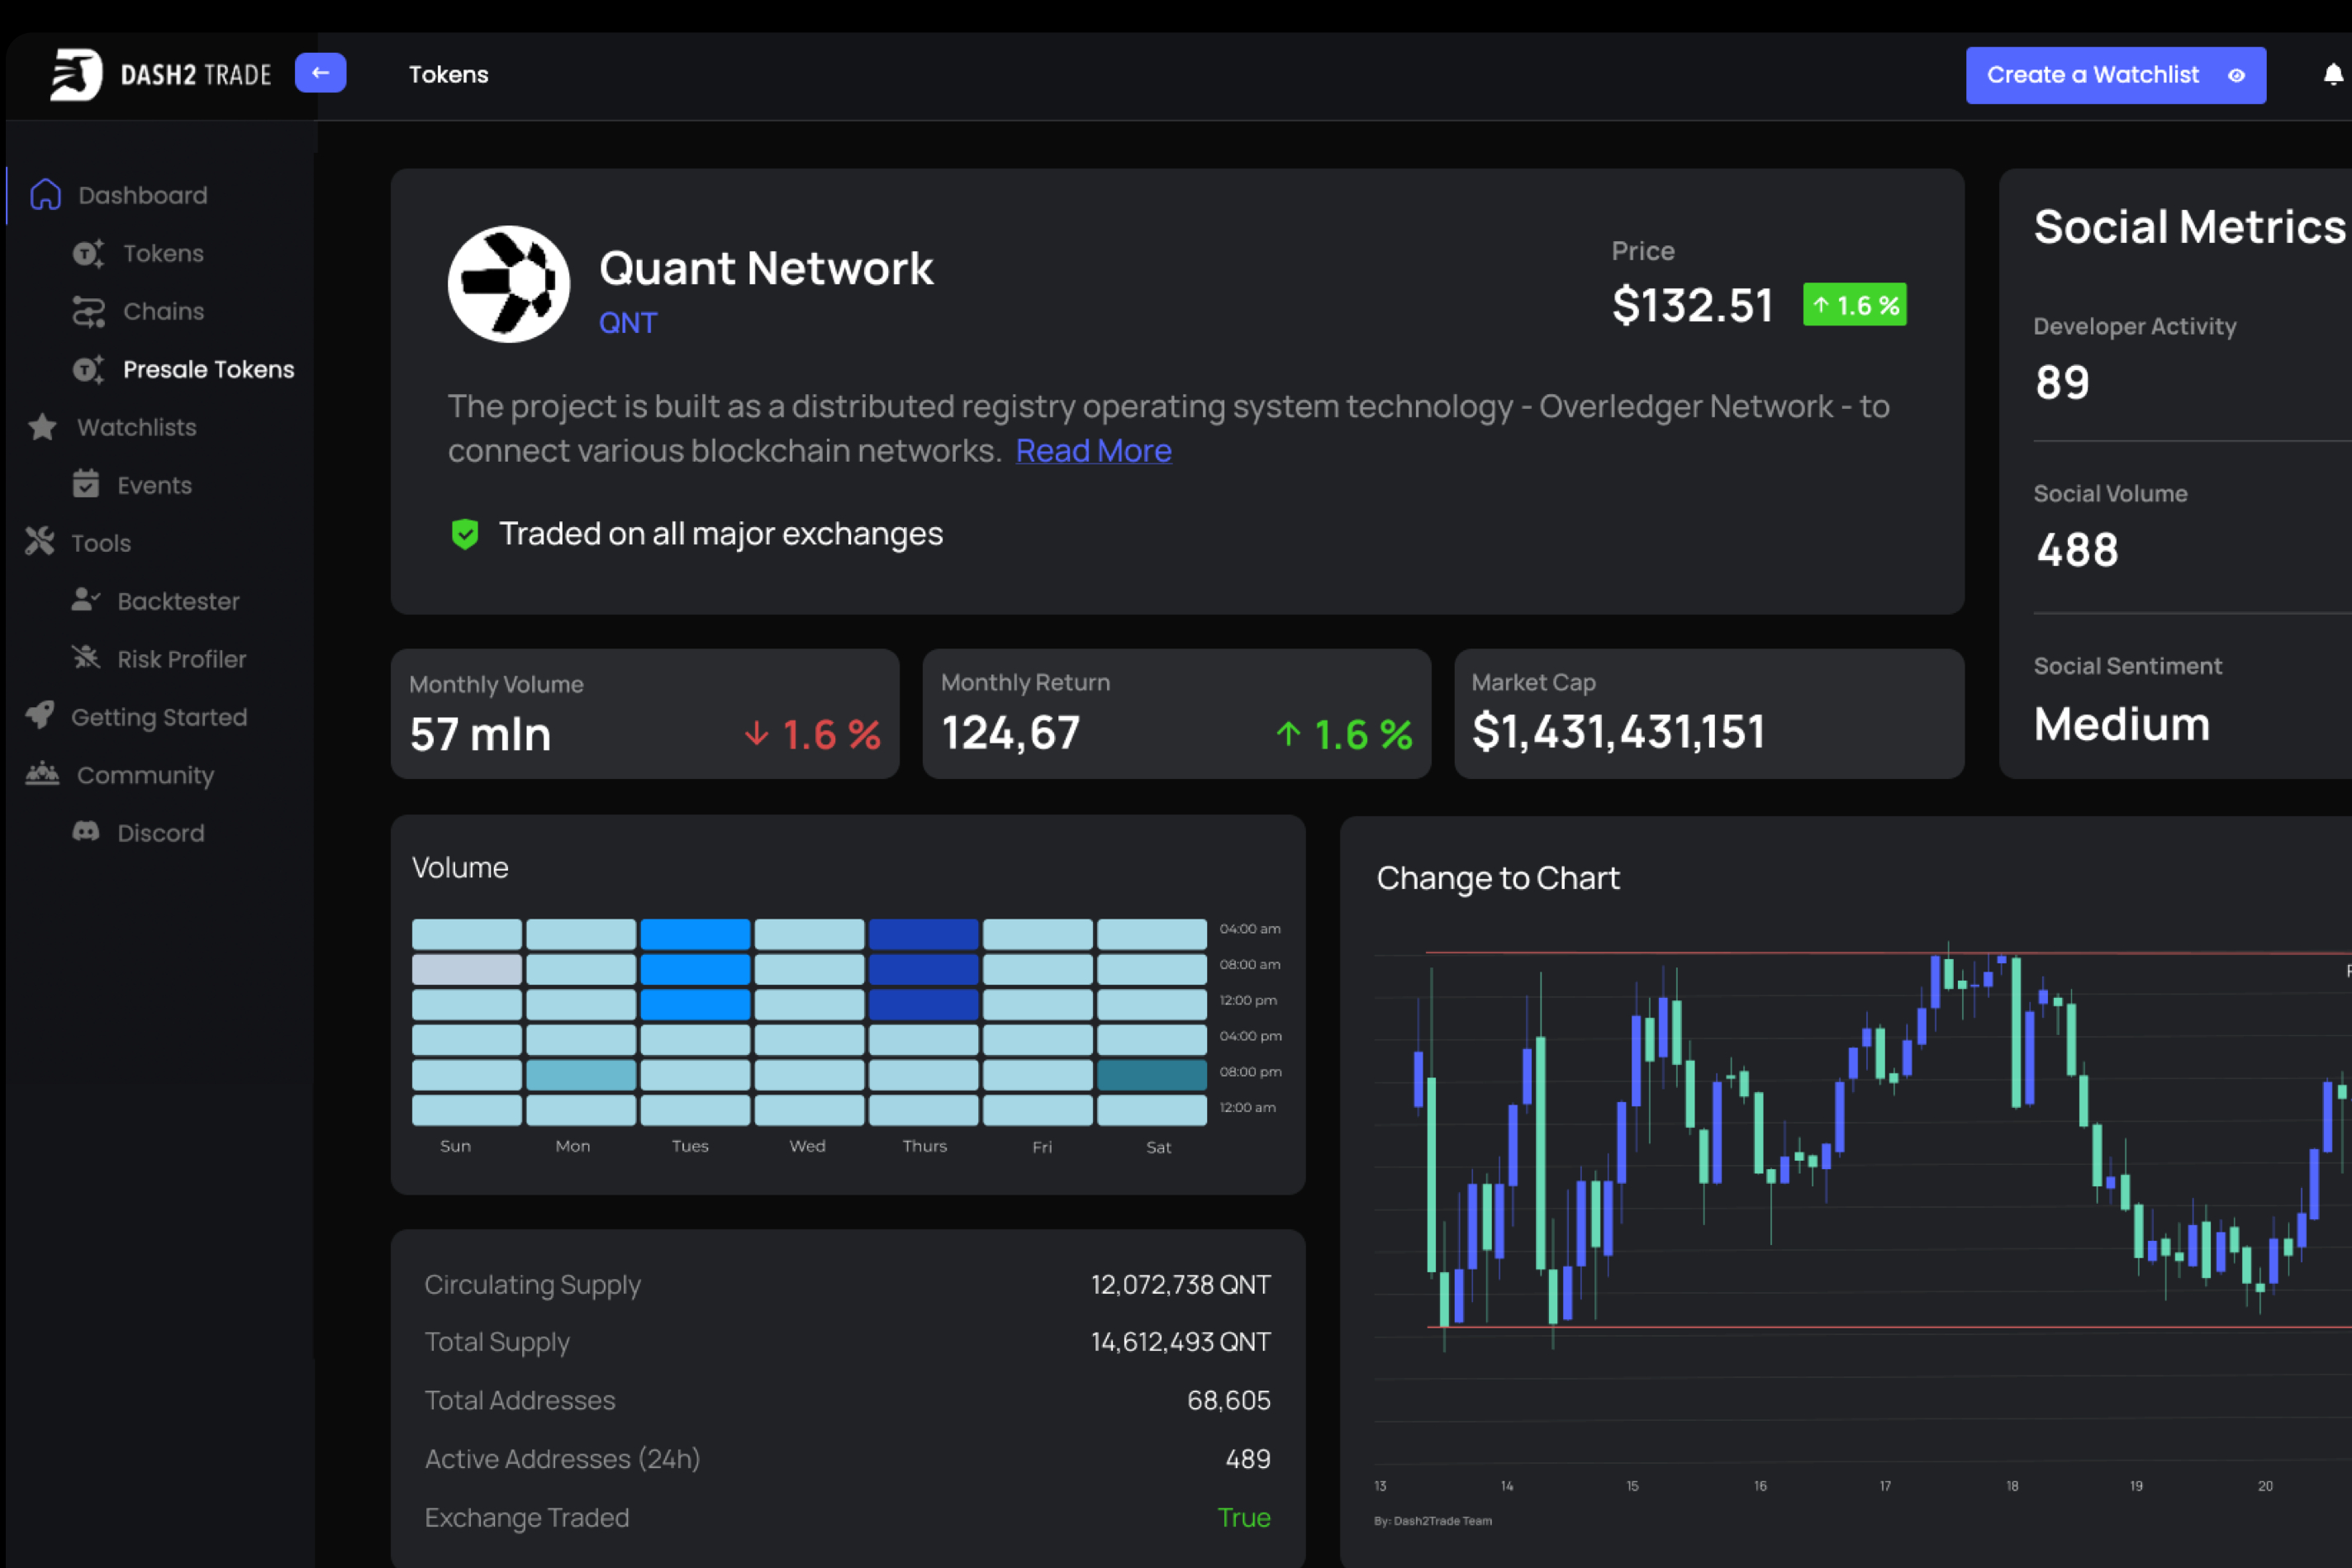Click the Active Addresses 489 value

(1247, 1458)
